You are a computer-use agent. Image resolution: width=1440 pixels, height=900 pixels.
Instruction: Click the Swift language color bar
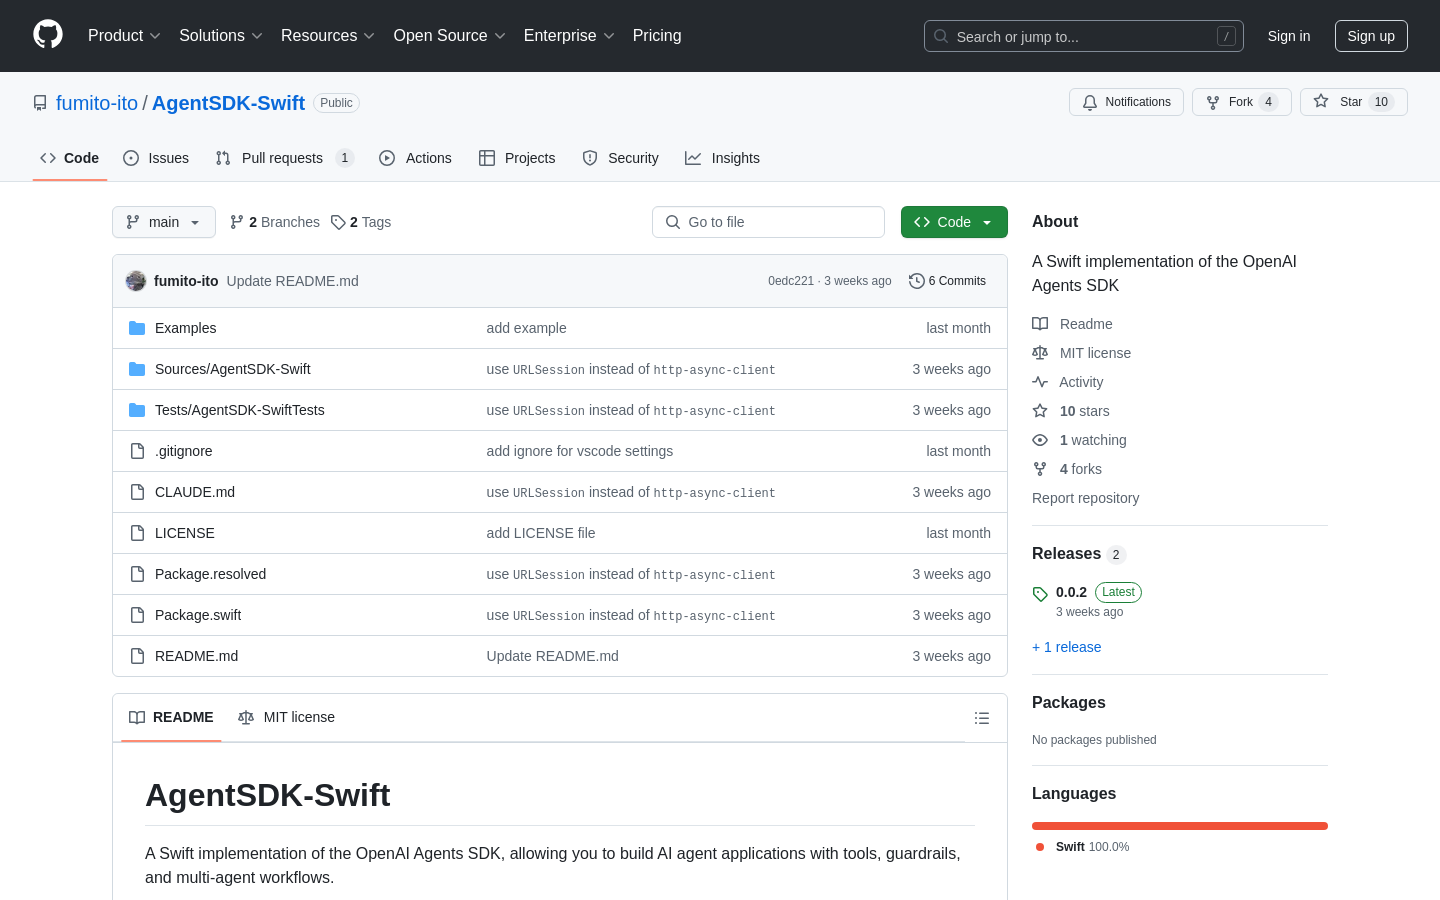pyautogui.click(x=1180, y=826)
